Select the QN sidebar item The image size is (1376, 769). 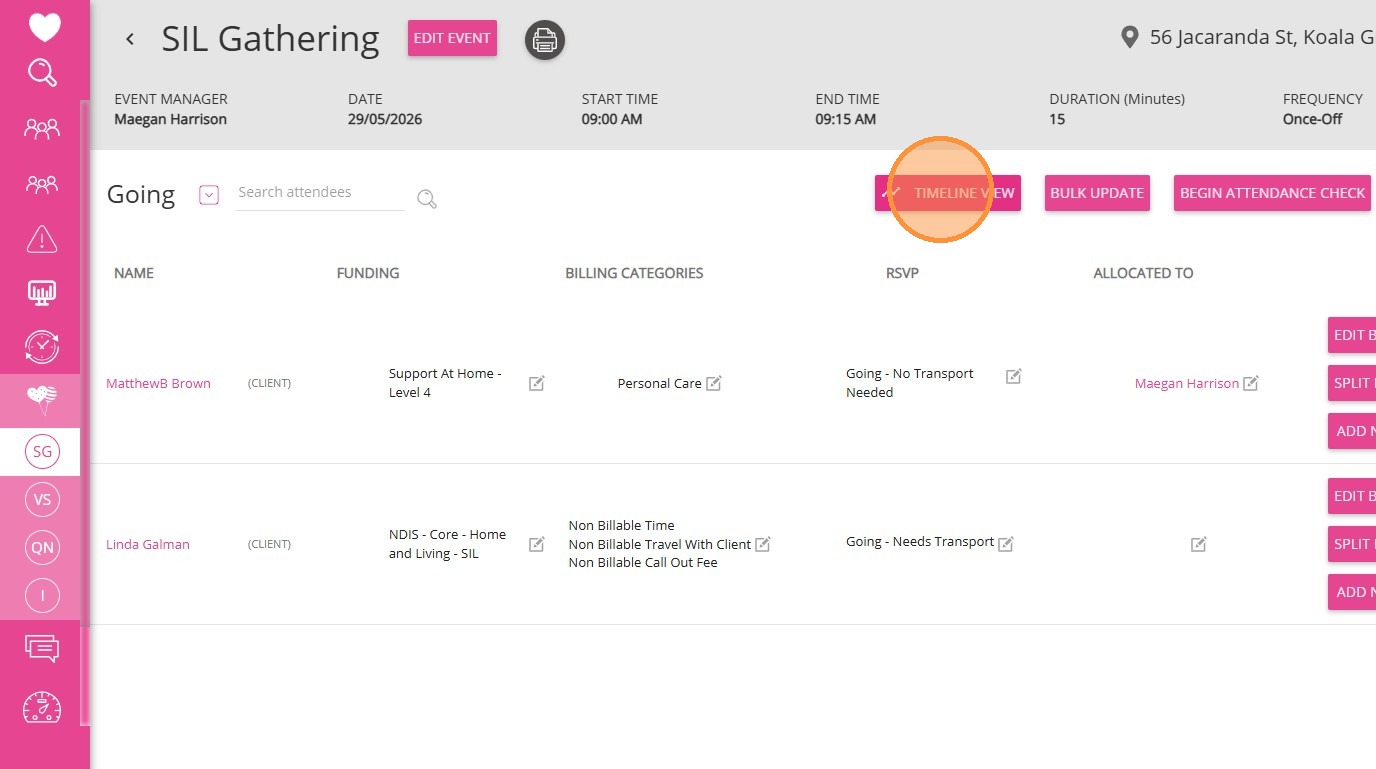(x=42, y=547)
